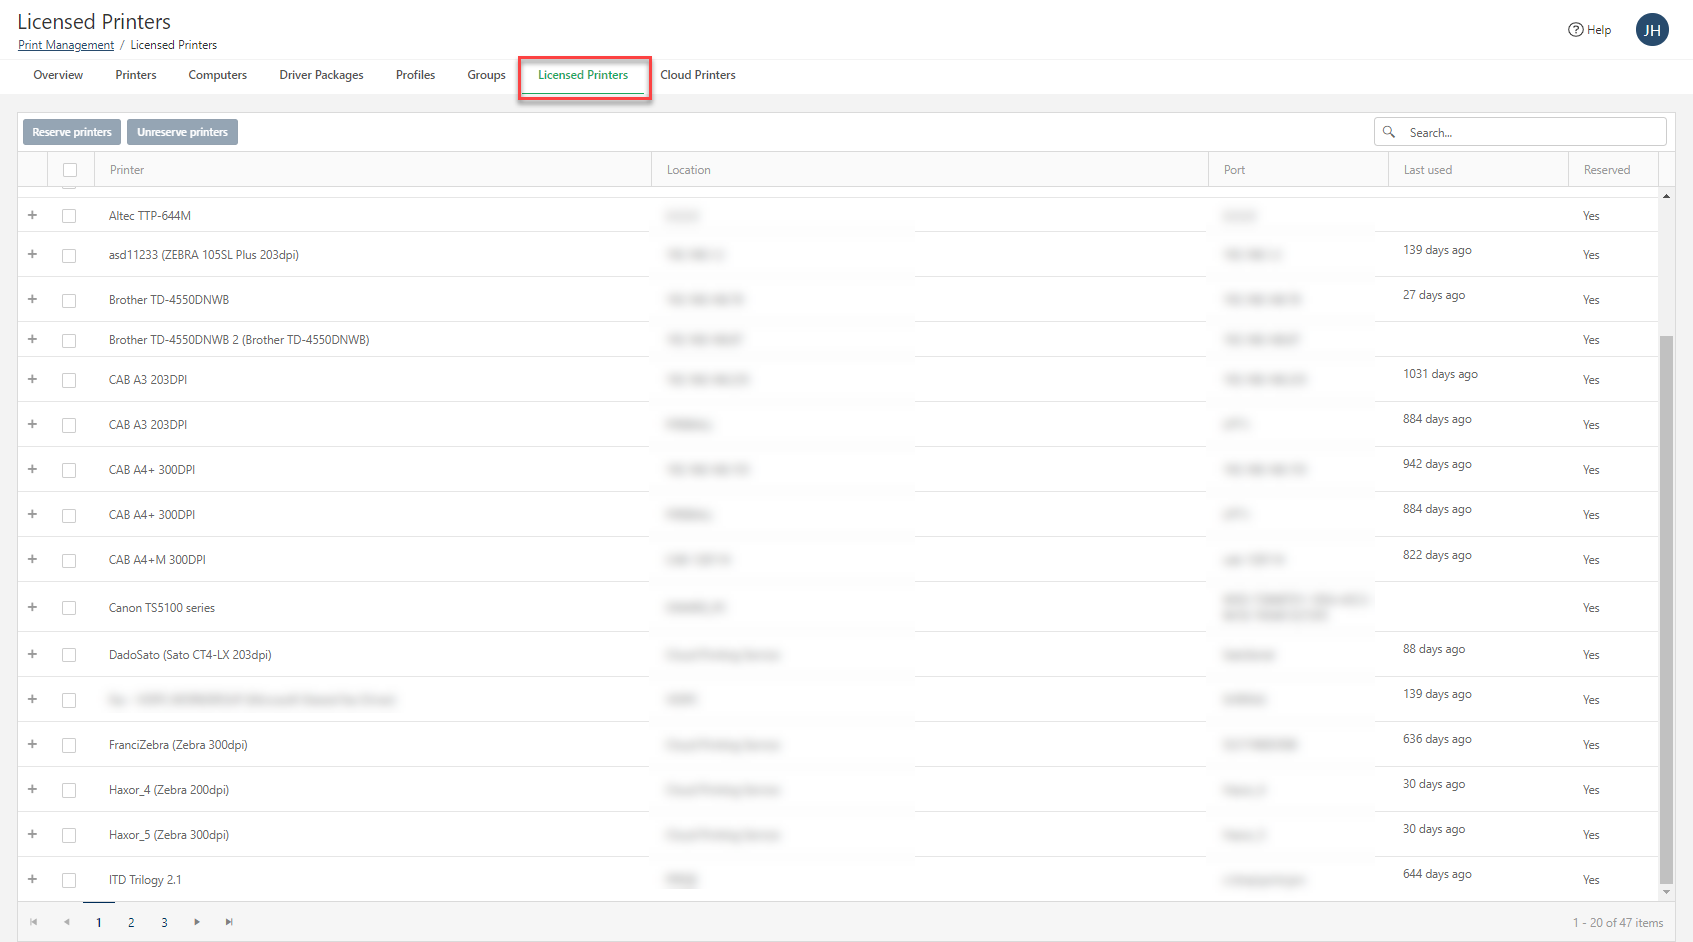The width and height of the screenshot is (1693, 942).
Task: Select checkbox for Altec TTP-644M
Action: tap(69, 216)
